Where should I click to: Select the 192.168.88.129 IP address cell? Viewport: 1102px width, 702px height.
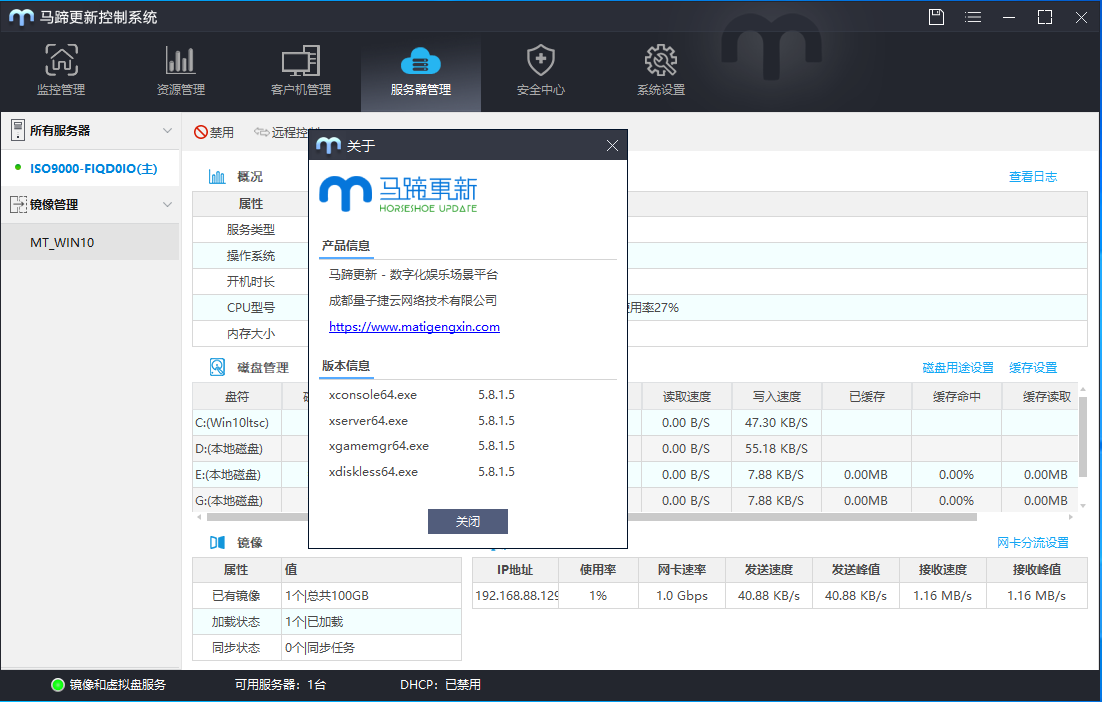coord(516,596)
